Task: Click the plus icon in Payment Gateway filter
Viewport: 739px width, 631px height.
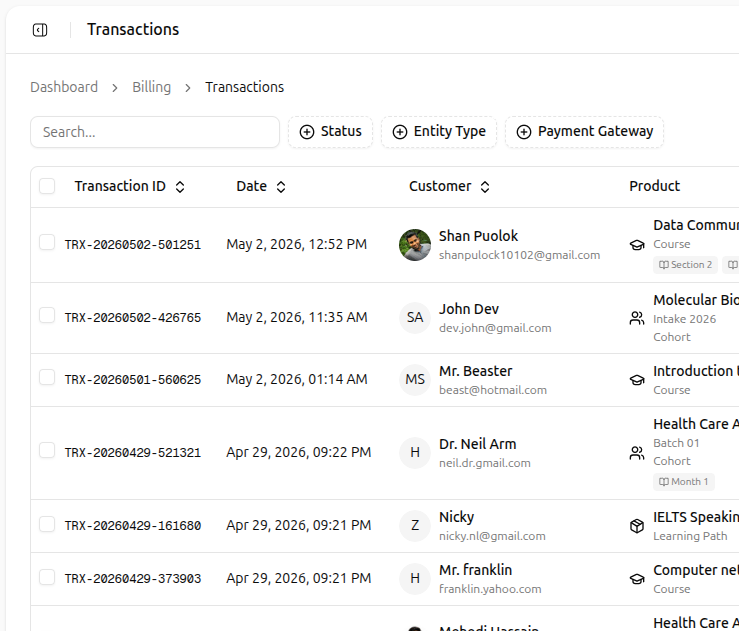Action: coord(524,132)
